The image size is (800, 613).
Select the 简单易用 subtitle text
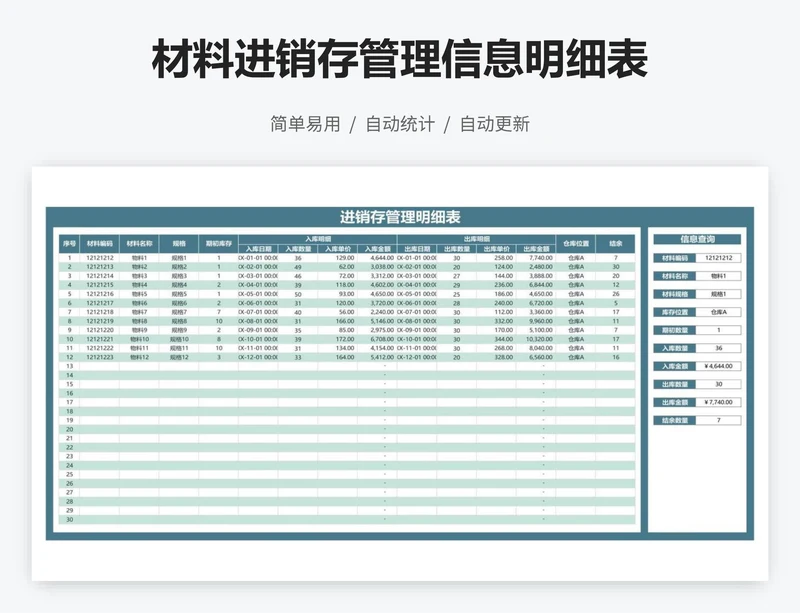pos(305,124)
